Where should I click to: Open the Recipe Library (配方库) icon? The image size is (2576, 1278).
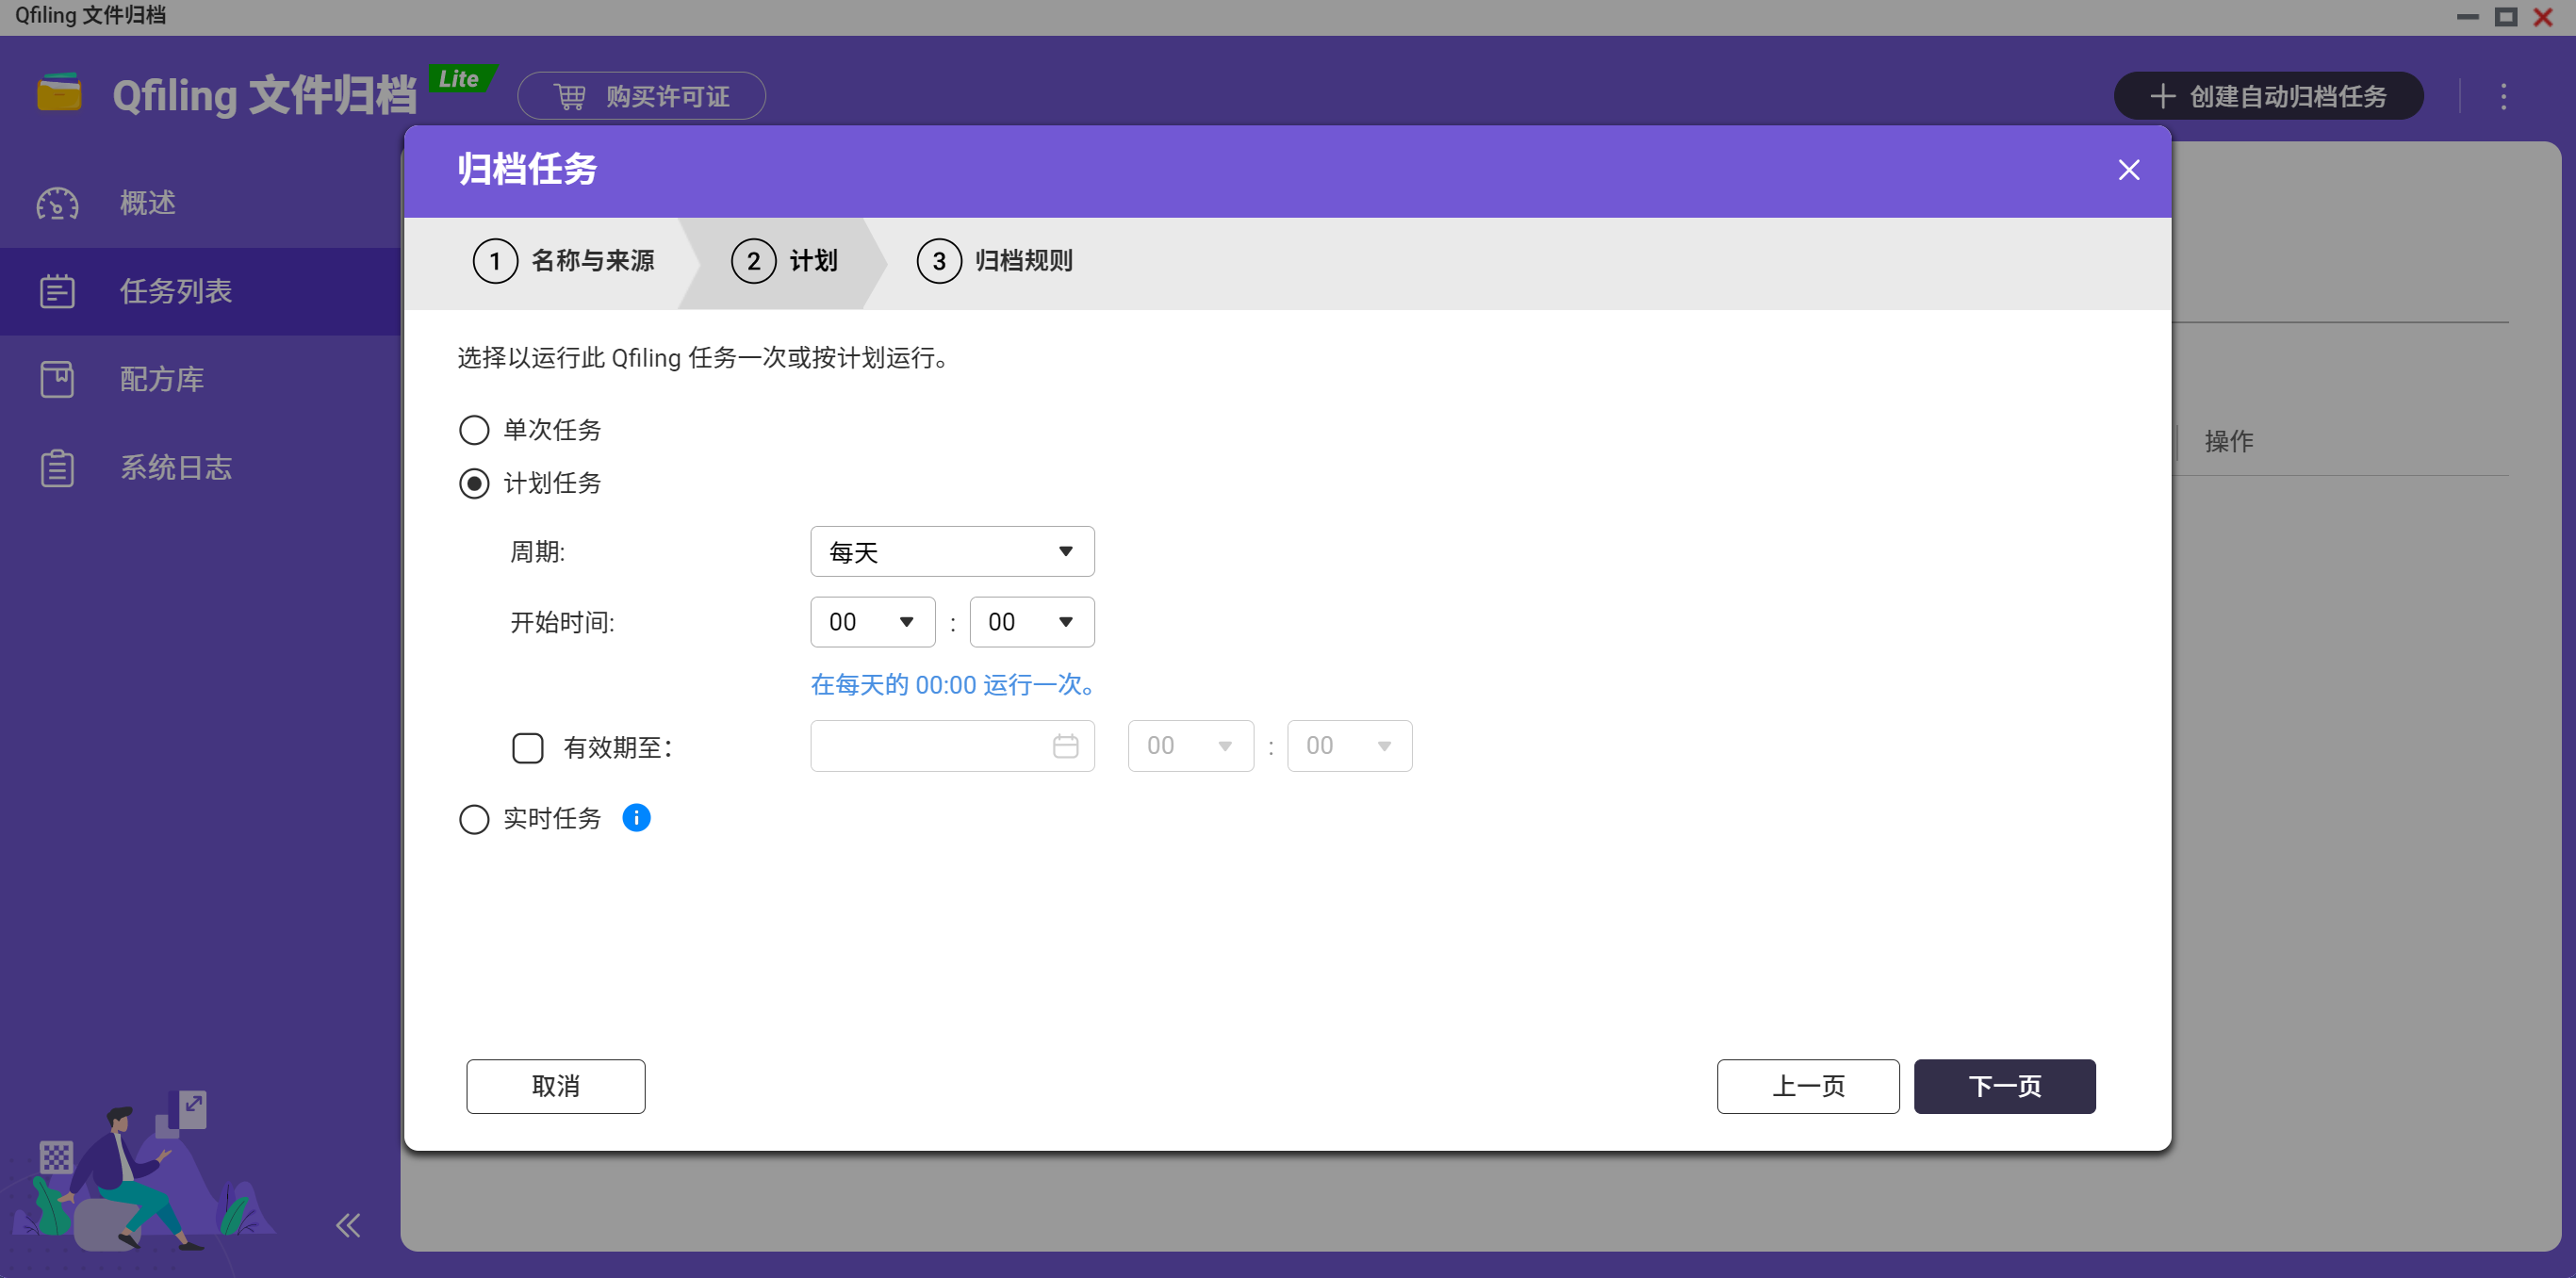57,379
